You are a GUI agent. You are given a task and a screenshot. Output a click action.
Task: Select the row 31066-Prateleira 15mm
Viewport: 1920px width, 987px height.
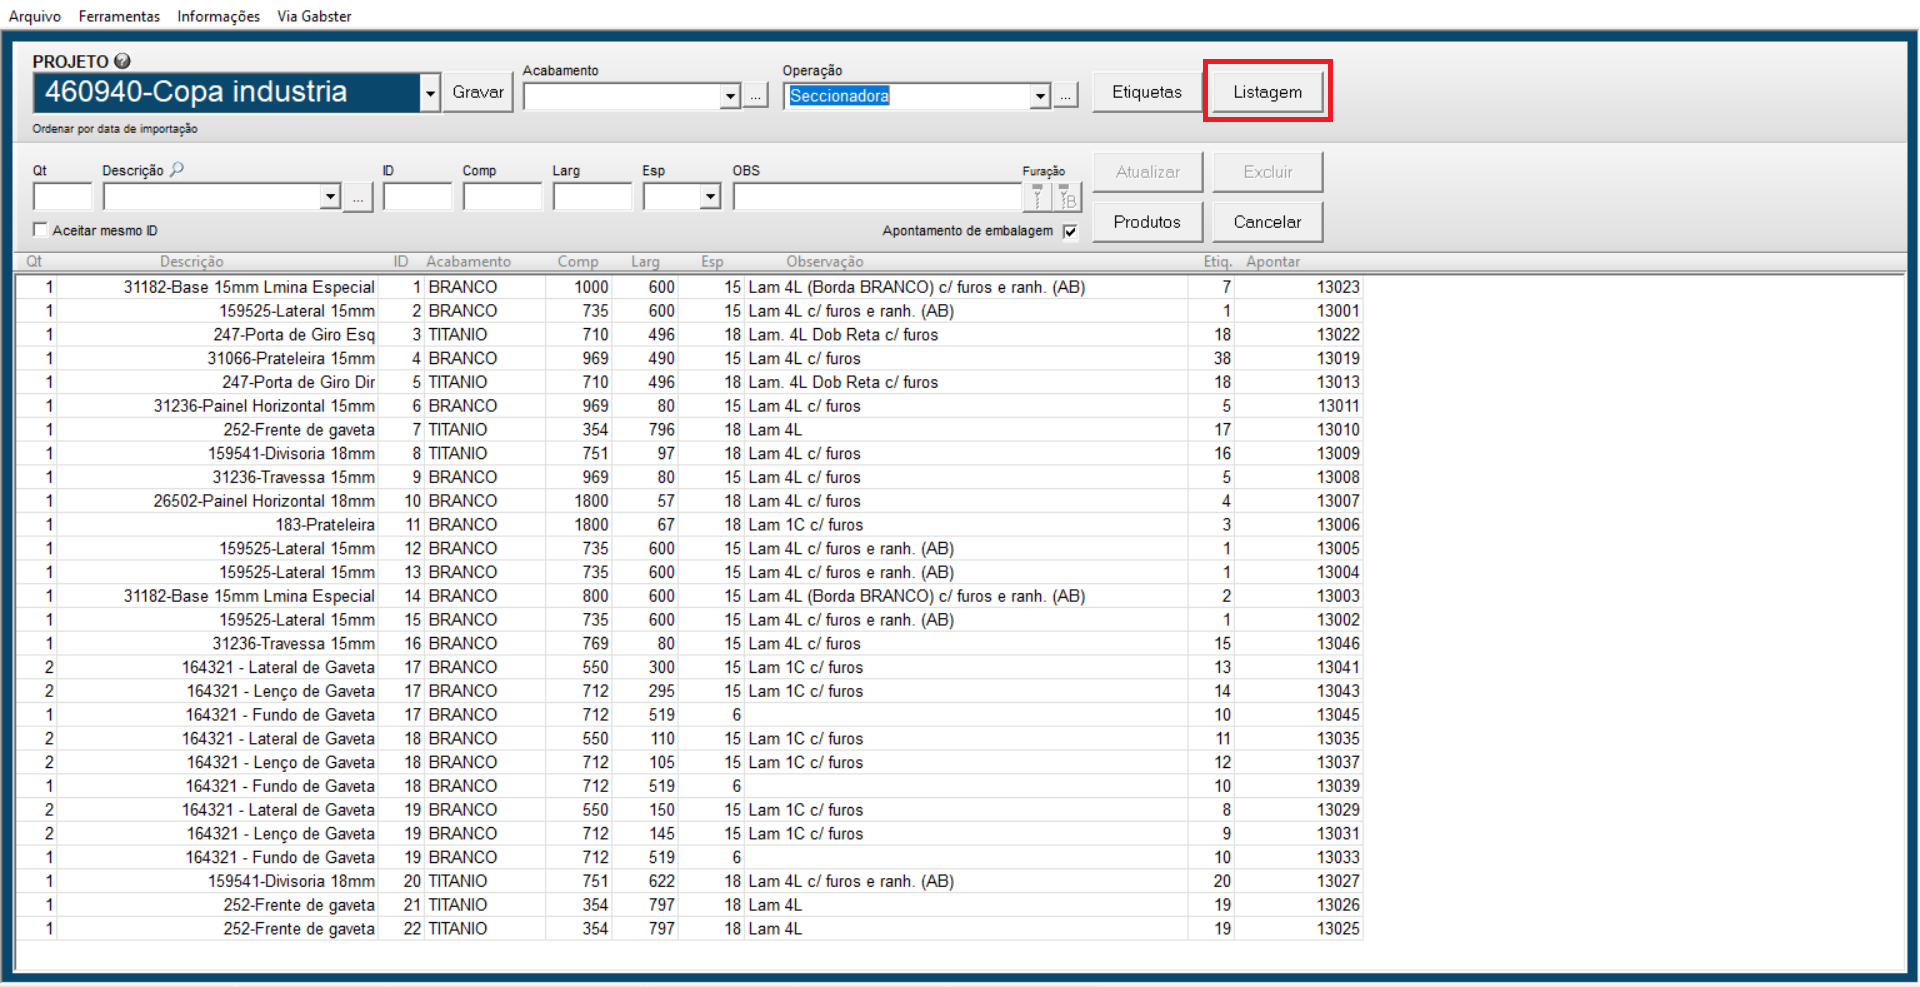689,358
